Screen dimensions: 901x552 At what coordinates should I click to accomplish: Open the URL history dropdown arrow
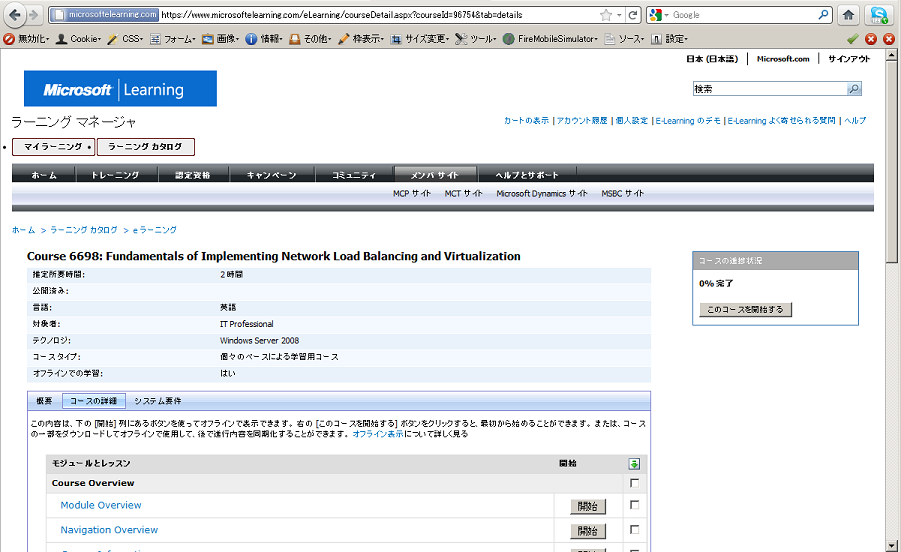click(620, 15)
